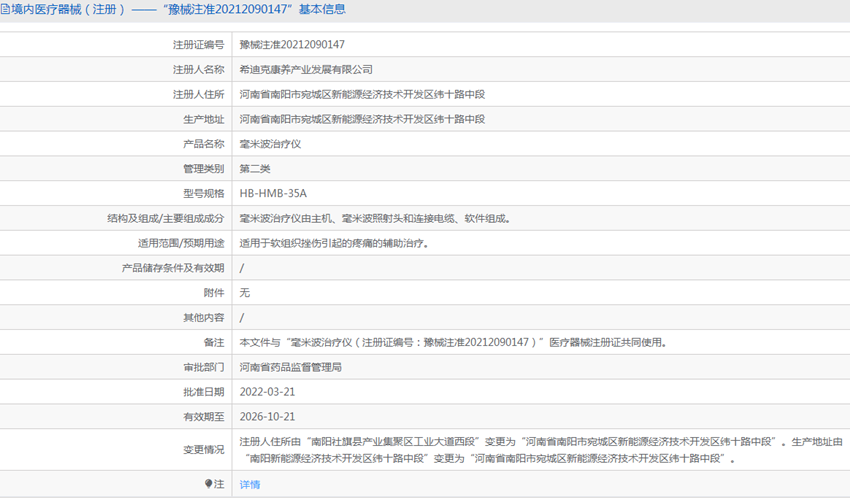850x499 pixels.
Task: Click management category value 第二类
Action: (x=255, y=169)
